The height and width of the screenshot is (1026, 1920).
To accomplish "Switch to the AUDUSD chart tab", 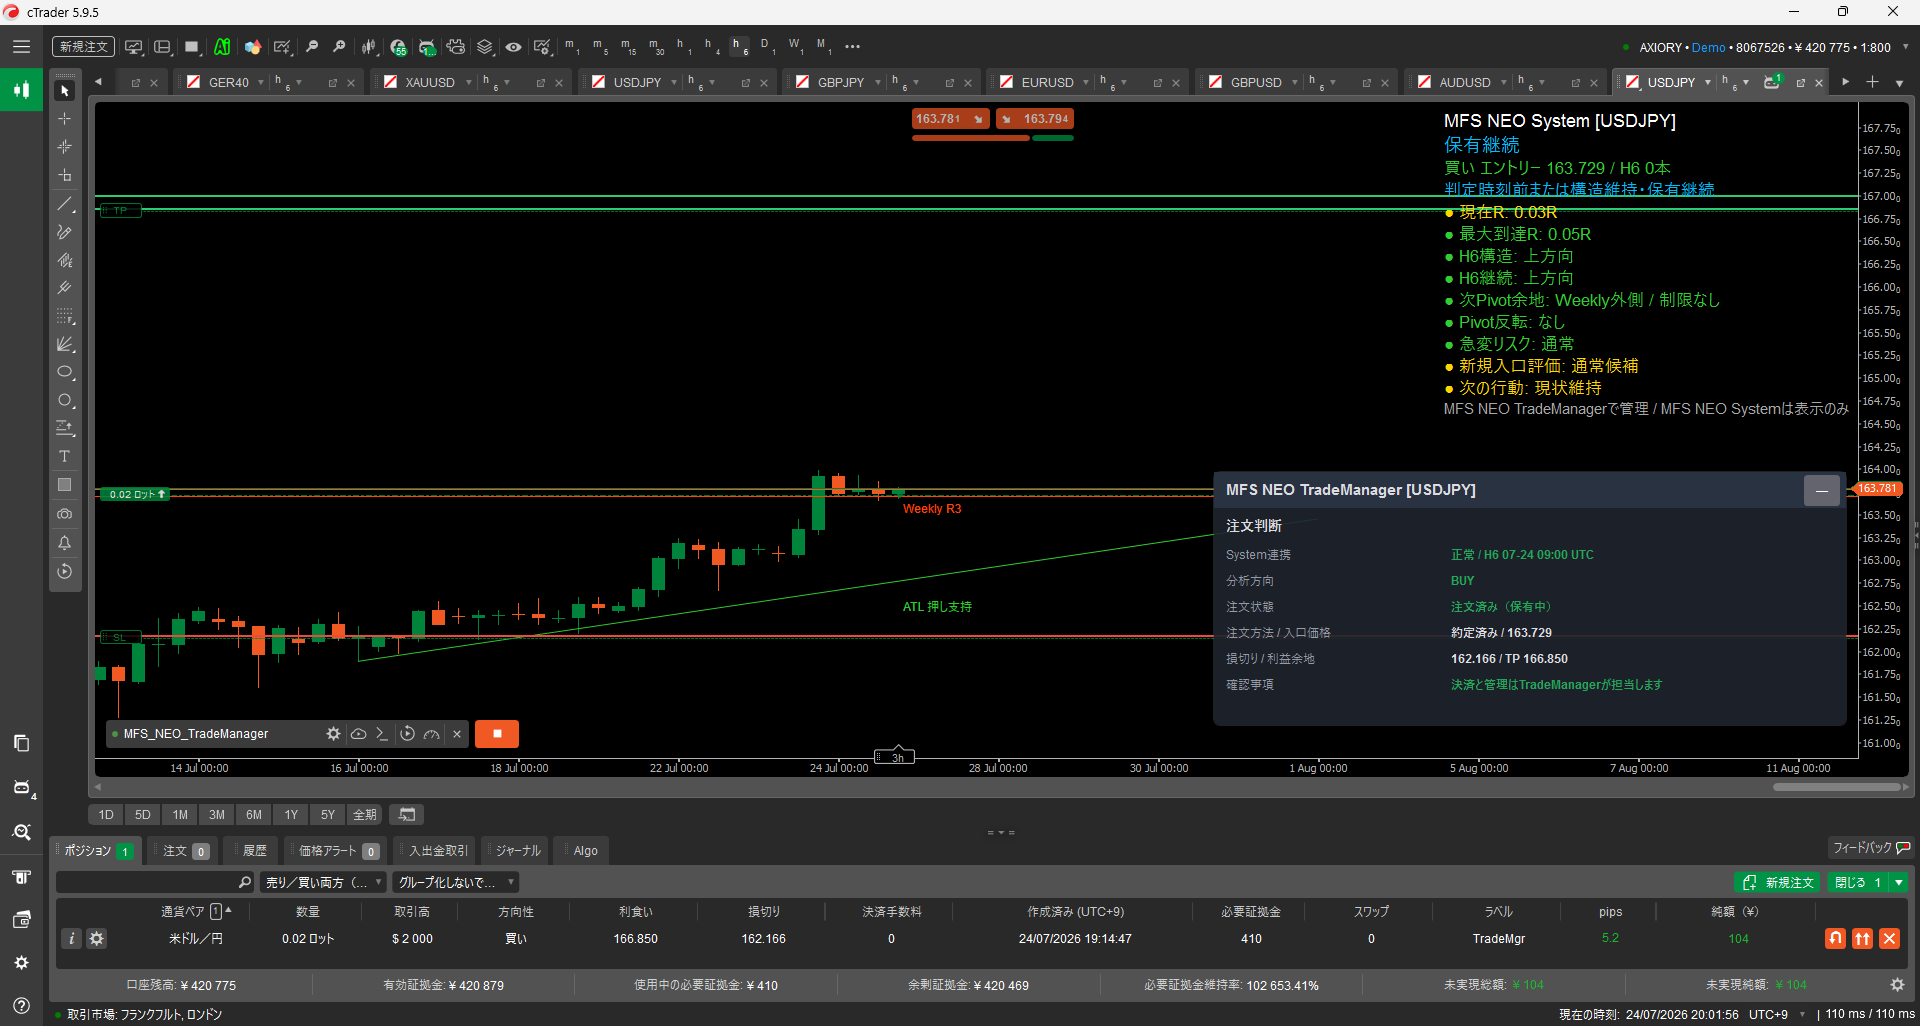I will coord(1464,83).
